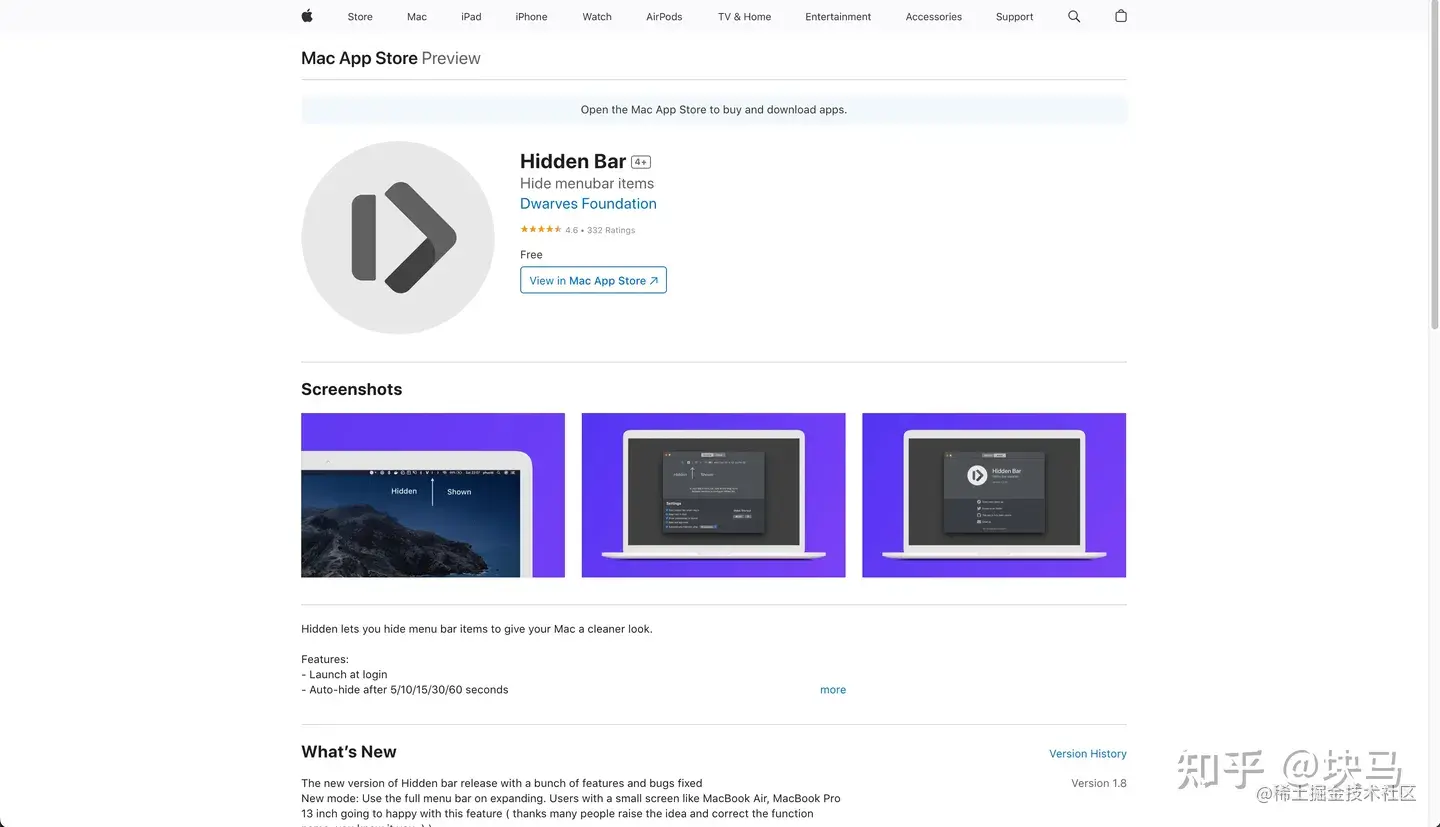Open the search magnifier icon

pos(1074,16)
